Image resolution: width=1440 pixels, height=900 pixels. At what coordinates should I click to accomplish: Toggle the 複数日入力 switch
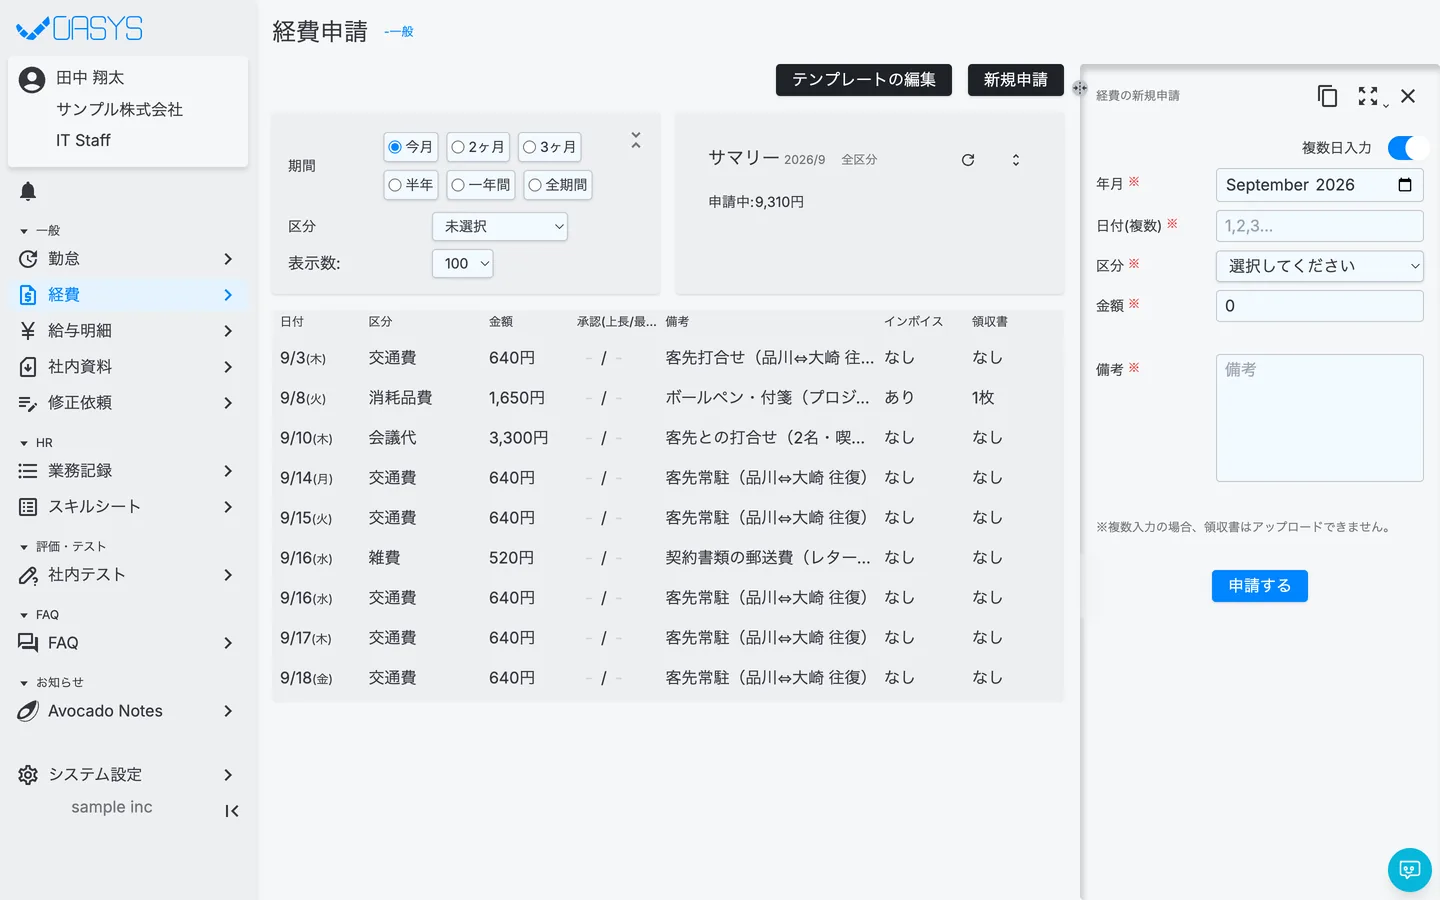coord(1408,148)
